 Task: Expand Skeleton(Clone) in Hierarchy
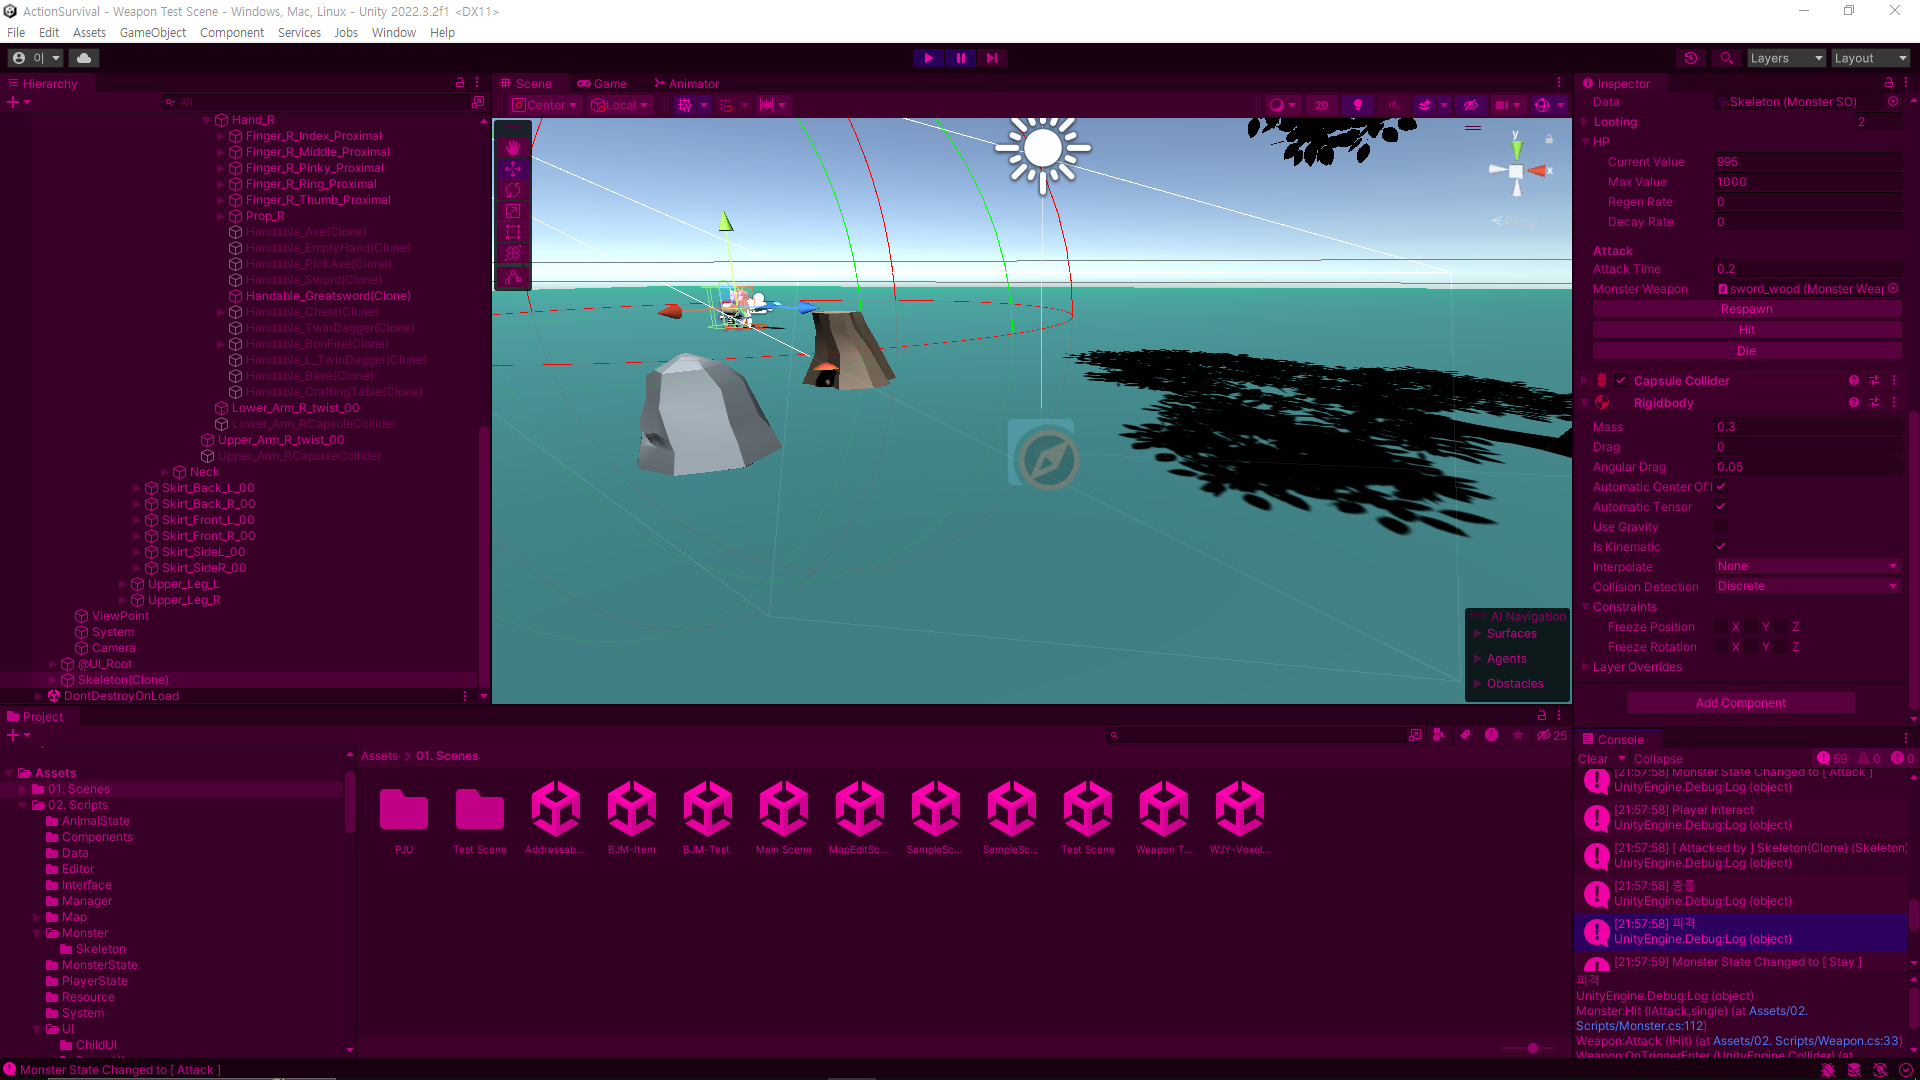click(53, 680)
